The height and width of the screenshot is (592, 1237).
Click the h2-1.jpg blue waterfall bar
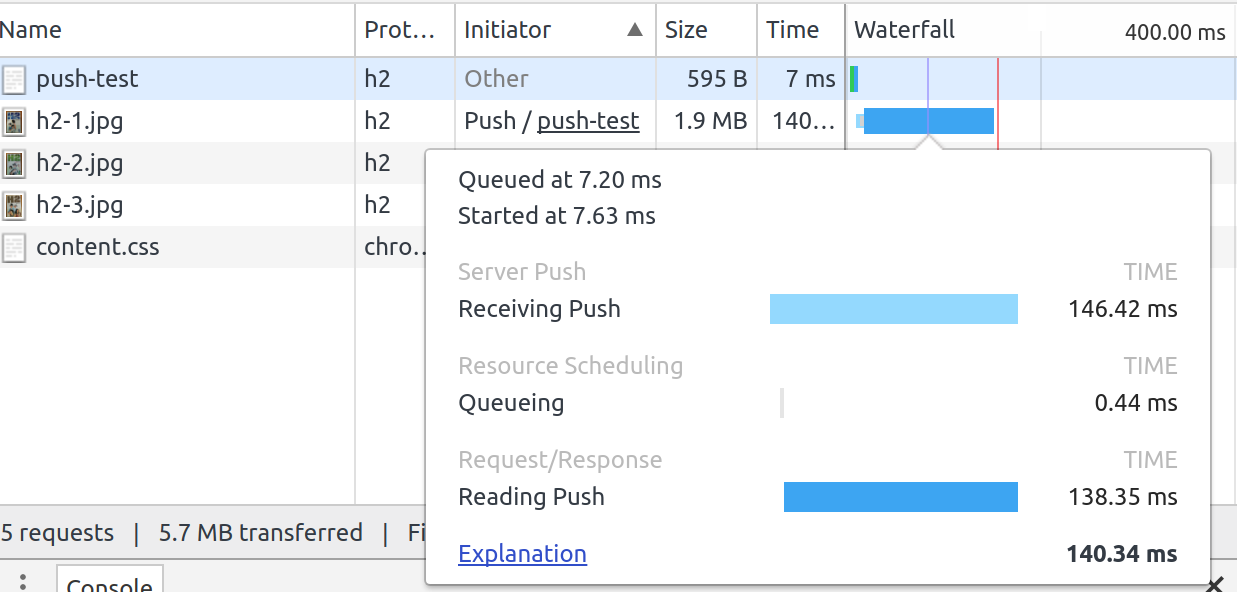pos(928,121)
